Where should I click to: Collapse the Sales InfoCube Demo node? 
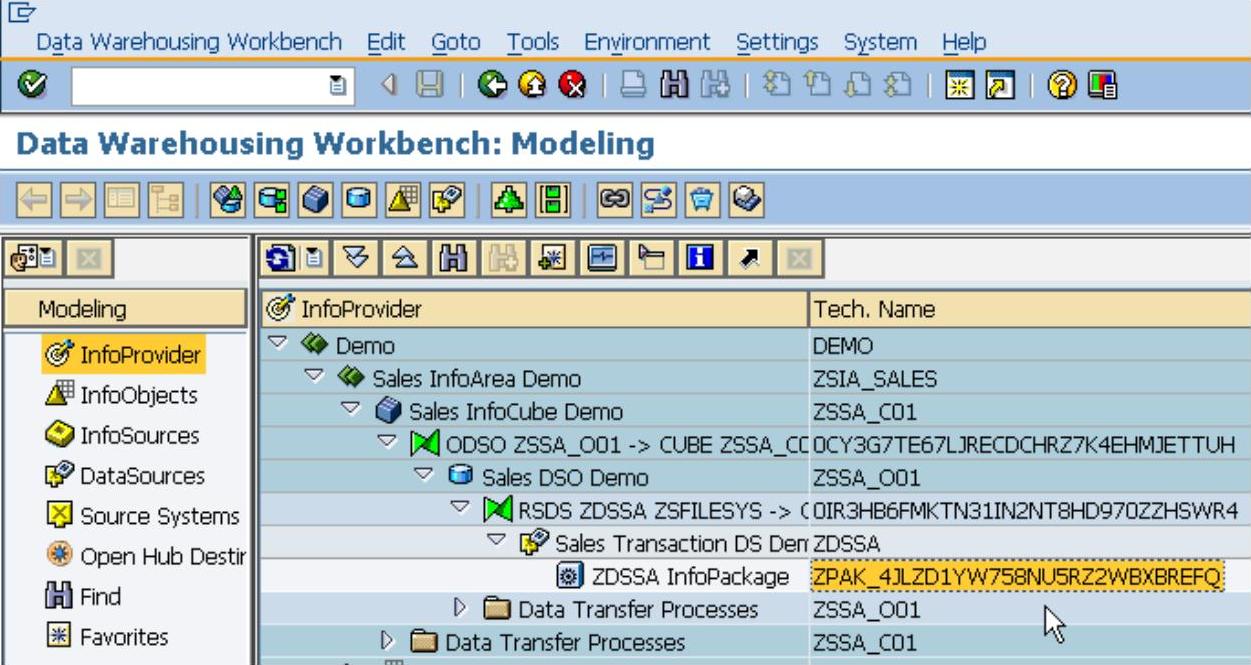point(351,409)
